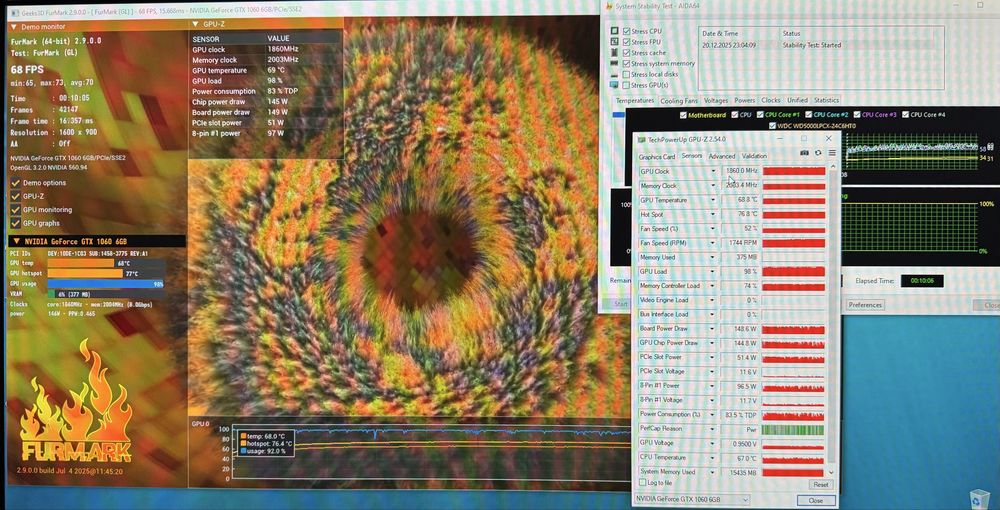Open the Board Power Draw sensor dropdown
Image resolution: width=1000 pixels, height=510 pixels.
point(714,329)
